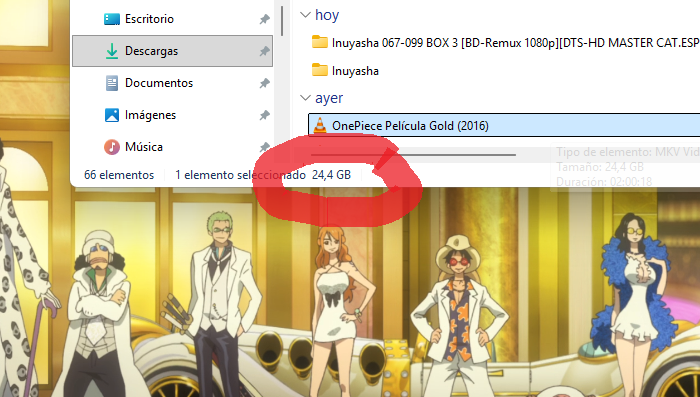Click the Música note icon

click(112, 146)
